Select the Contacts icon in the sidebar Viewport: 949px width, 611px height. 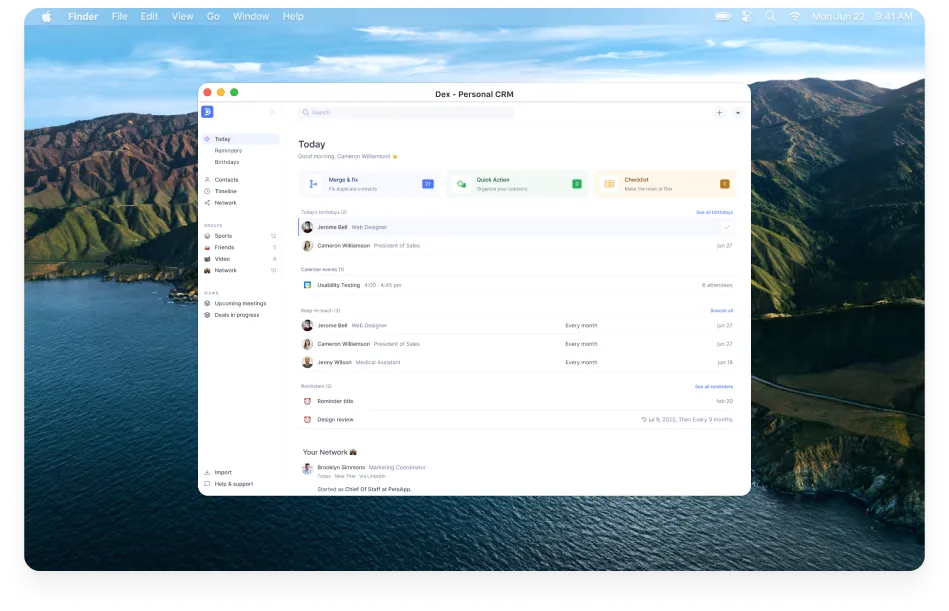pos(209,179)
